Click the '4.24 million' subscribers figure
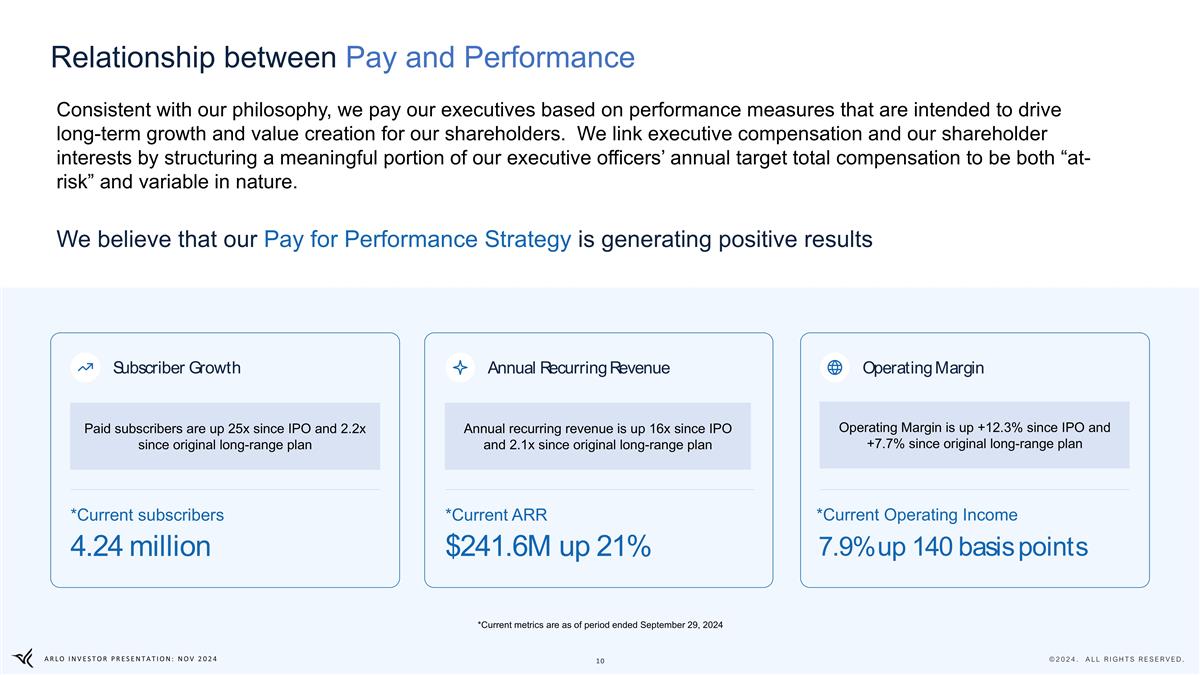This screenshot has height=675, width=1200. click(140, 547)
